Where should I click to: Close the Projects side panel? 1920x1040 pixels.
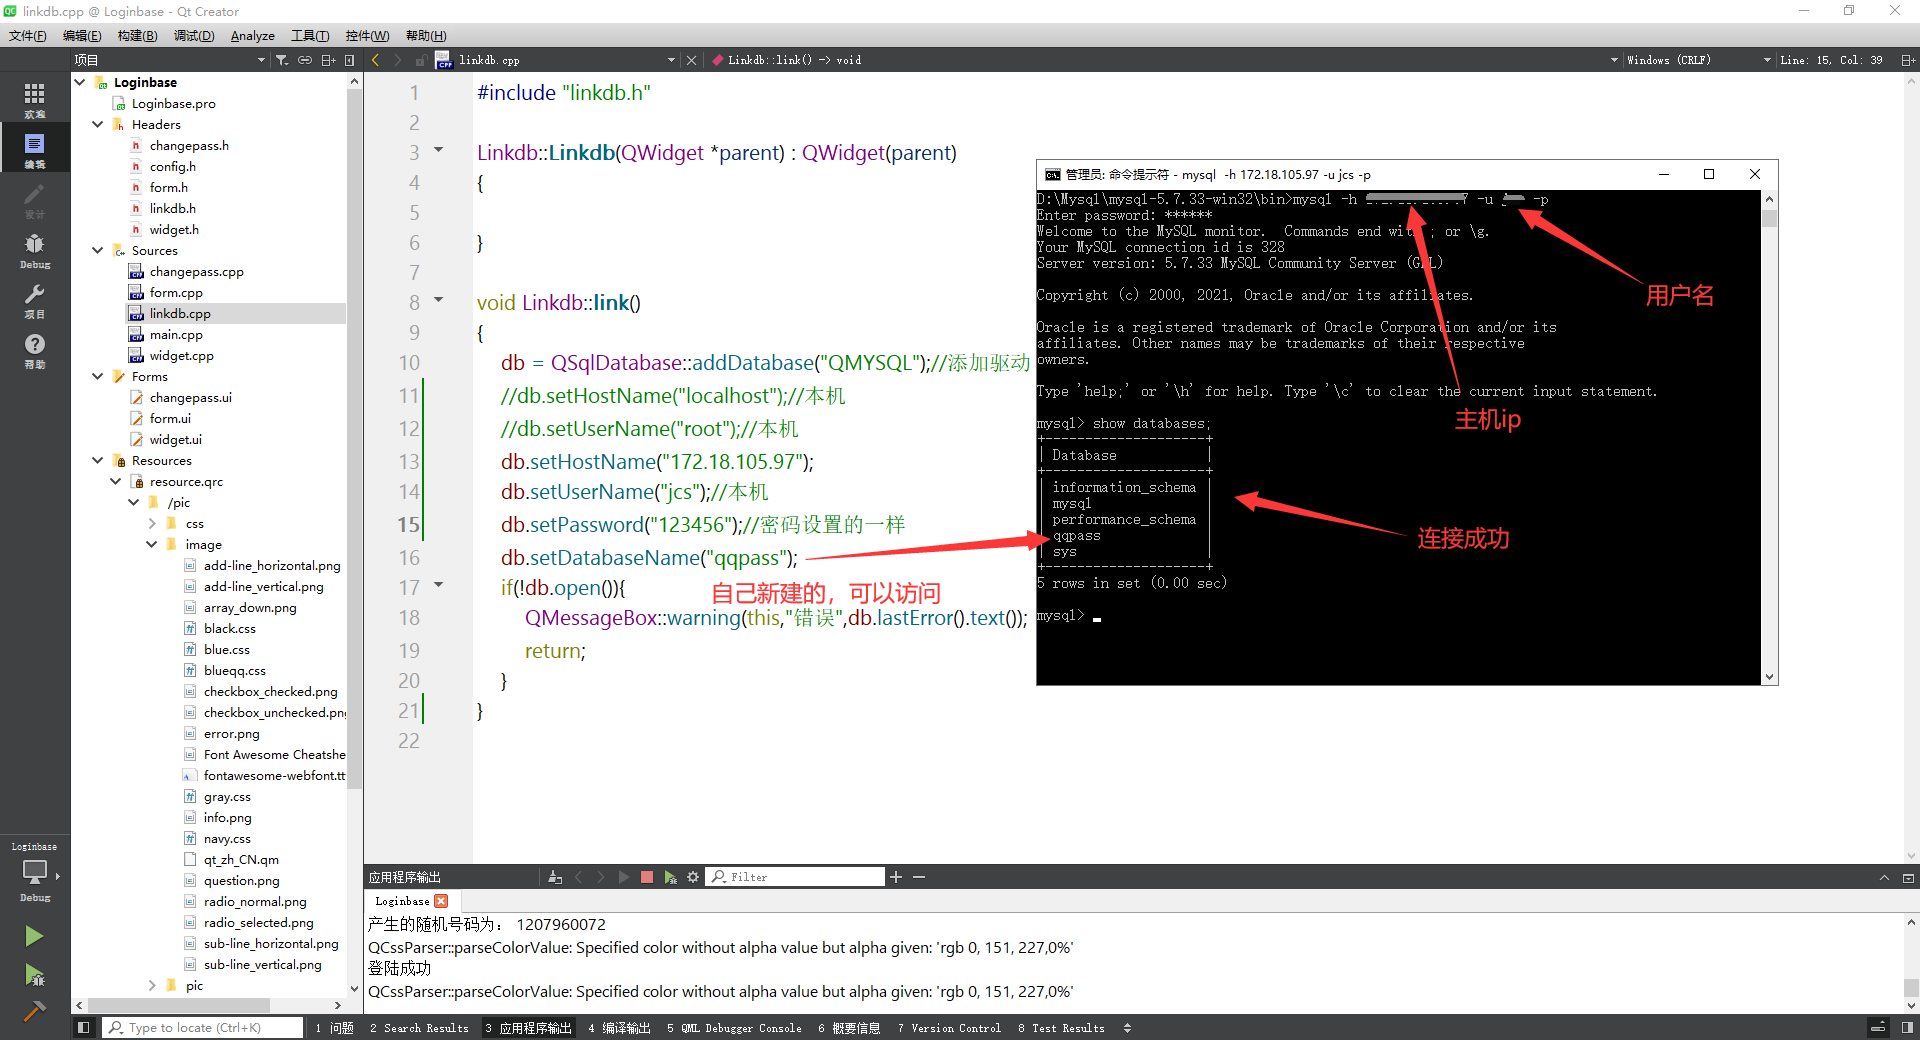click(x=349, y=60)
